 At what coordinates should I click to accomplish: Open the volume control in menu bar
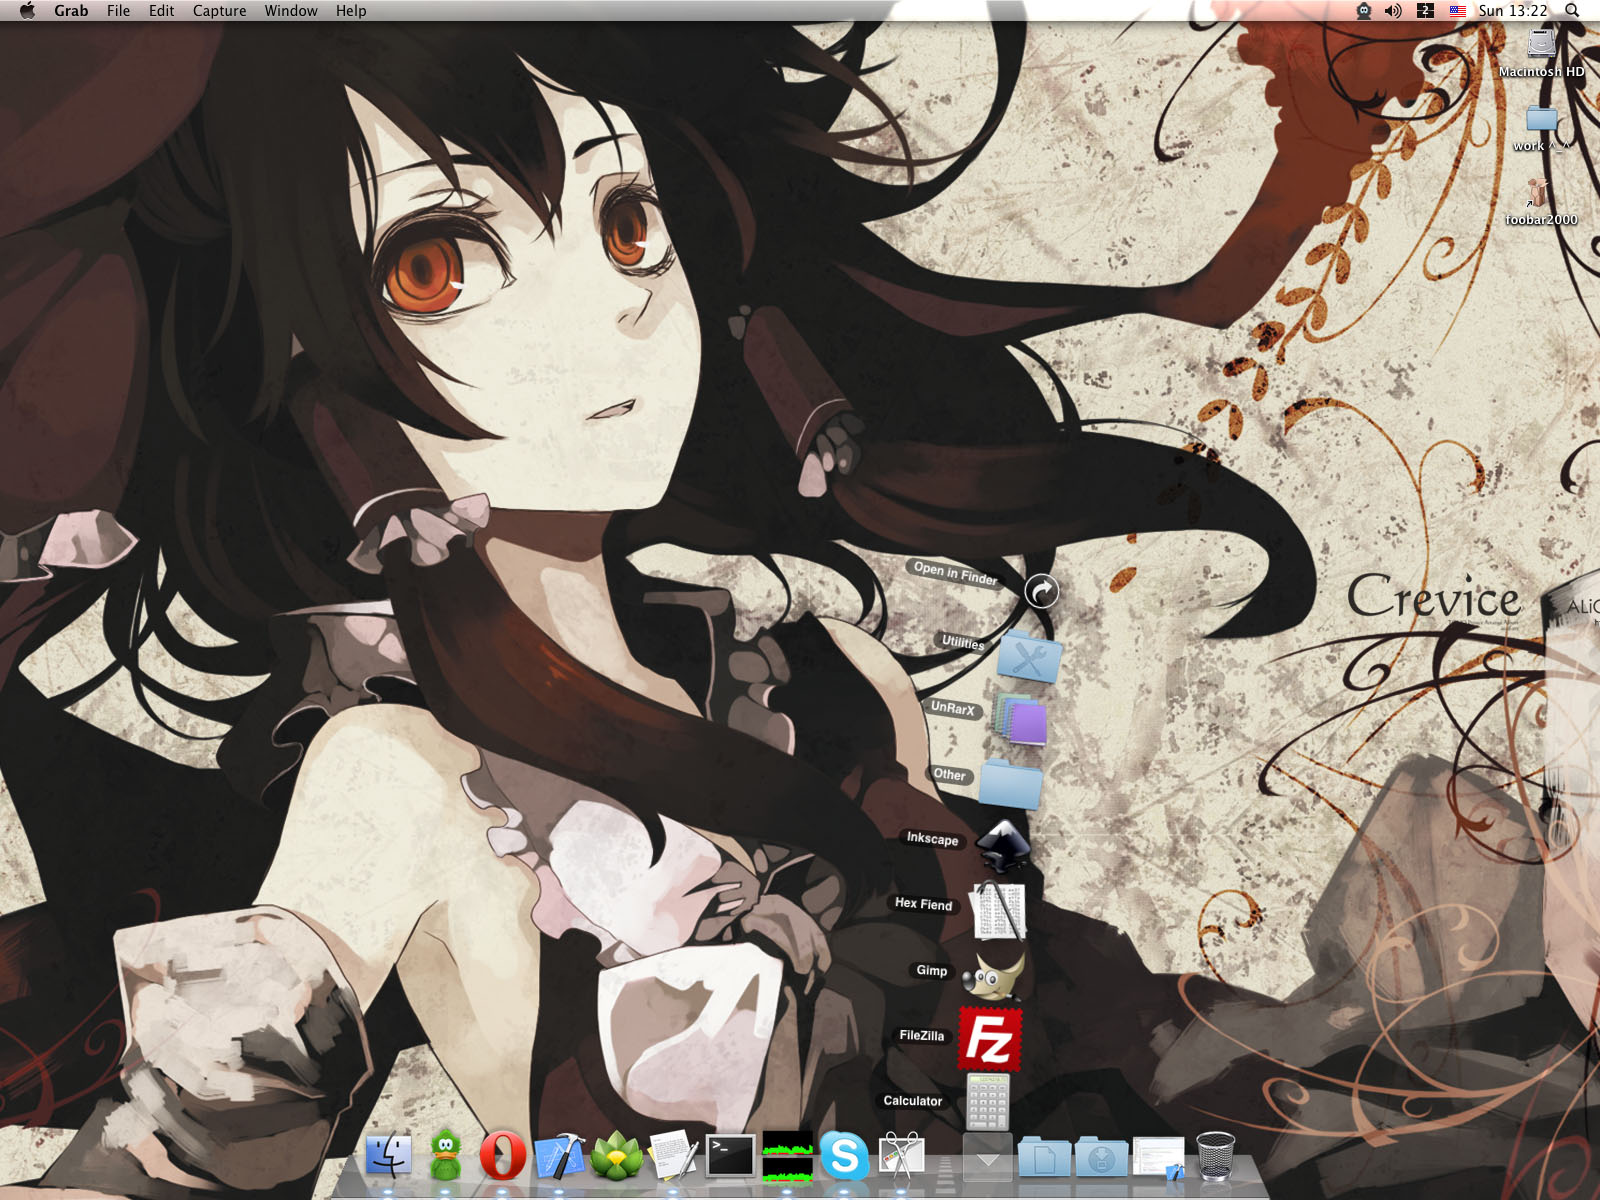[1393, 11]
